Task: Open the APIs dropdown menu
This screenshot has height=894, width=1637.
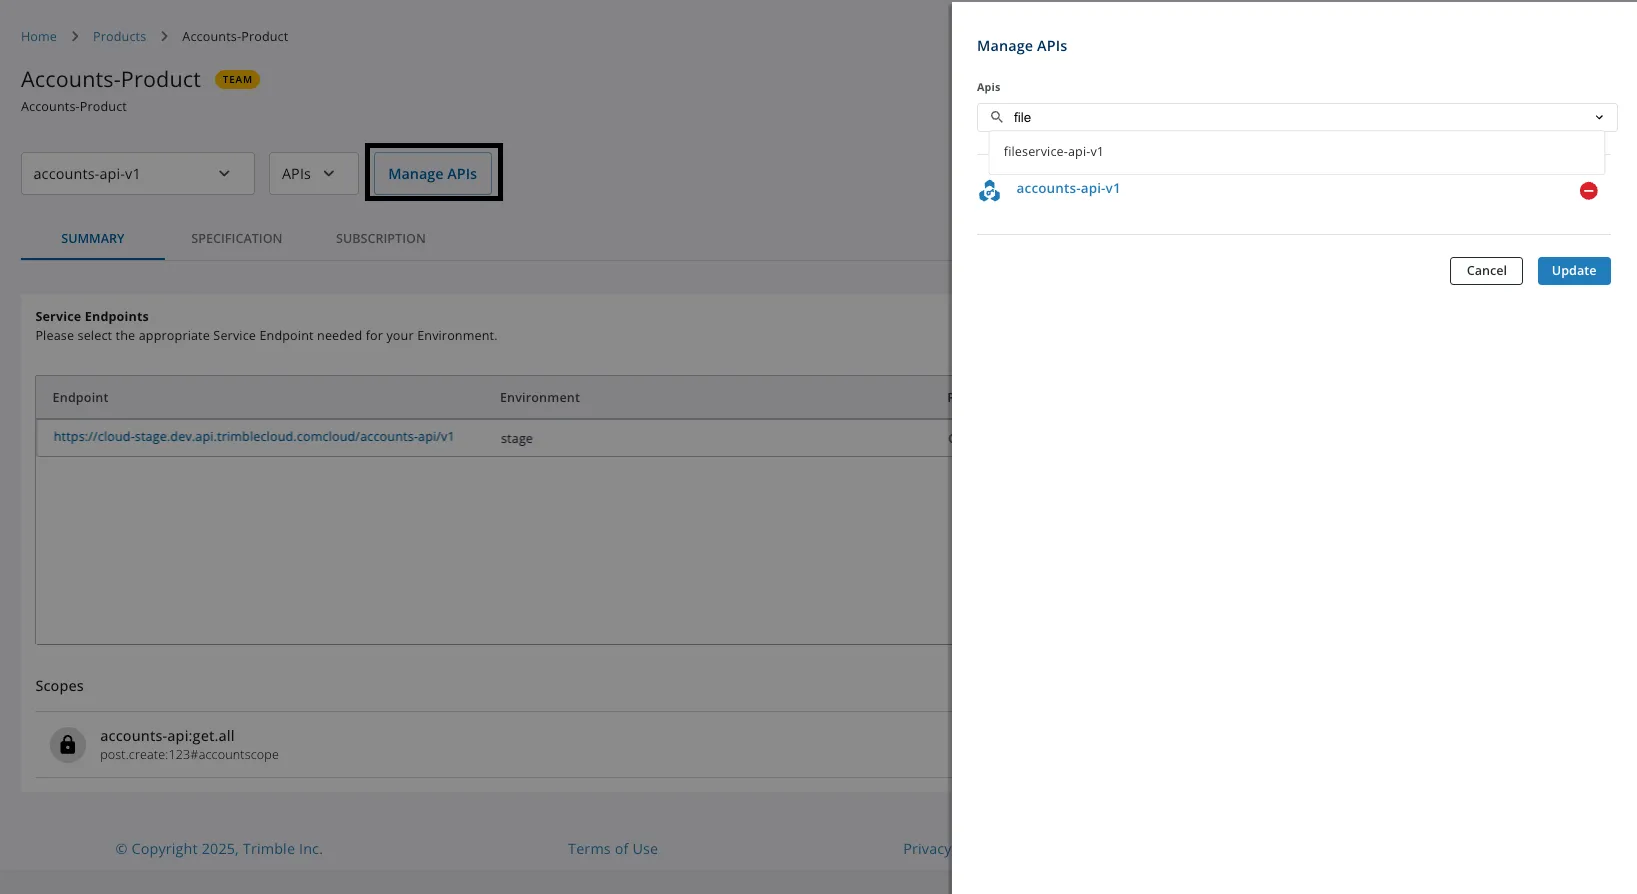Action: pyautogui.click(x=313, y=174)
